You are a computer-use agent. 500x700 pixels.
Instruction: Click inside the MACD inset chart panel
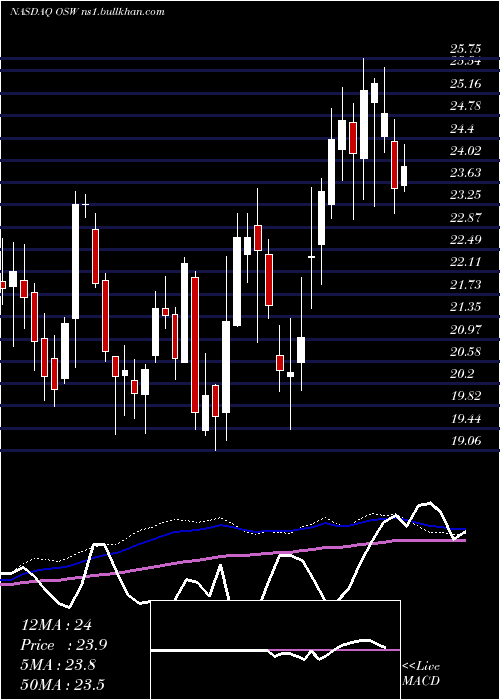pos(275,650)
